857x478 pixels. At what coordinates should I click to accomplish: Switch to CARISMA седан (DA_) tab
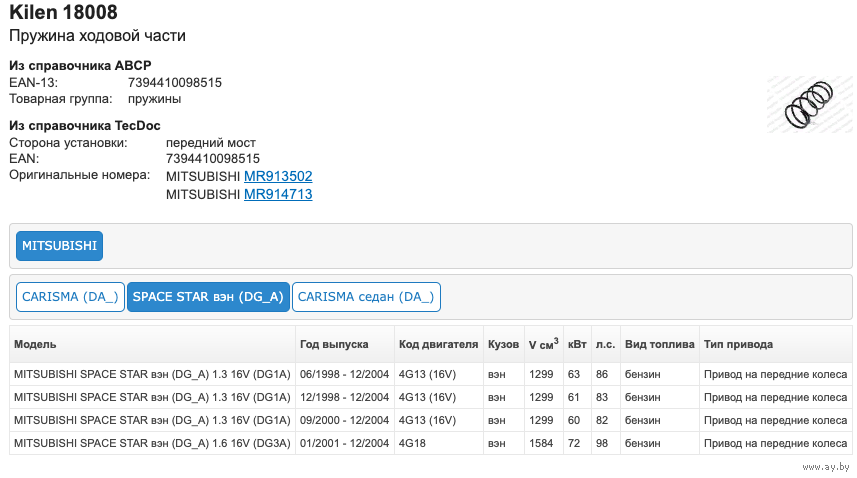point(366,297)
